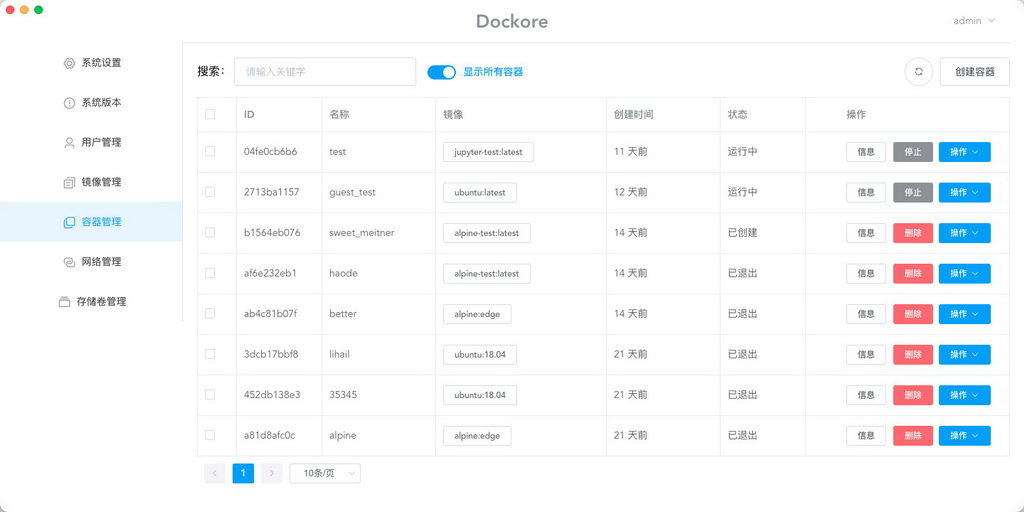This screenshot has height=512, width=1024.
Task: Expand 操作 dropdown for guest_test
Action: point(965,193)
